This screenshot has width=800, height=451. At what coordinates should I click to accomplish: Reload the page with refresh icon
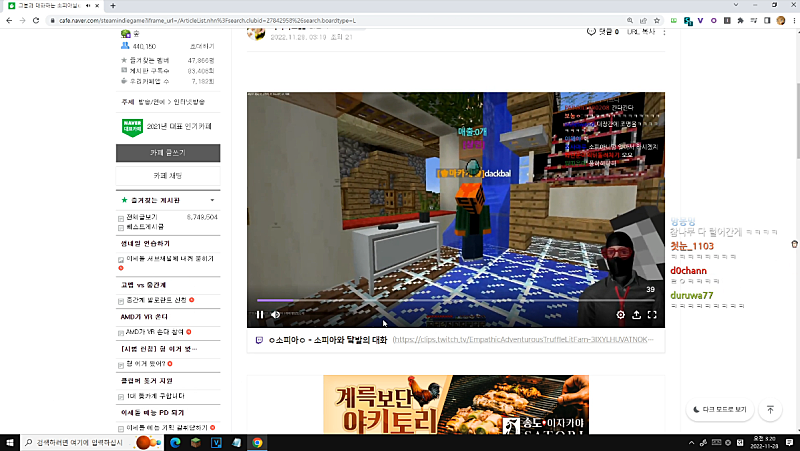pyautogui.click(x=36, y=20)
